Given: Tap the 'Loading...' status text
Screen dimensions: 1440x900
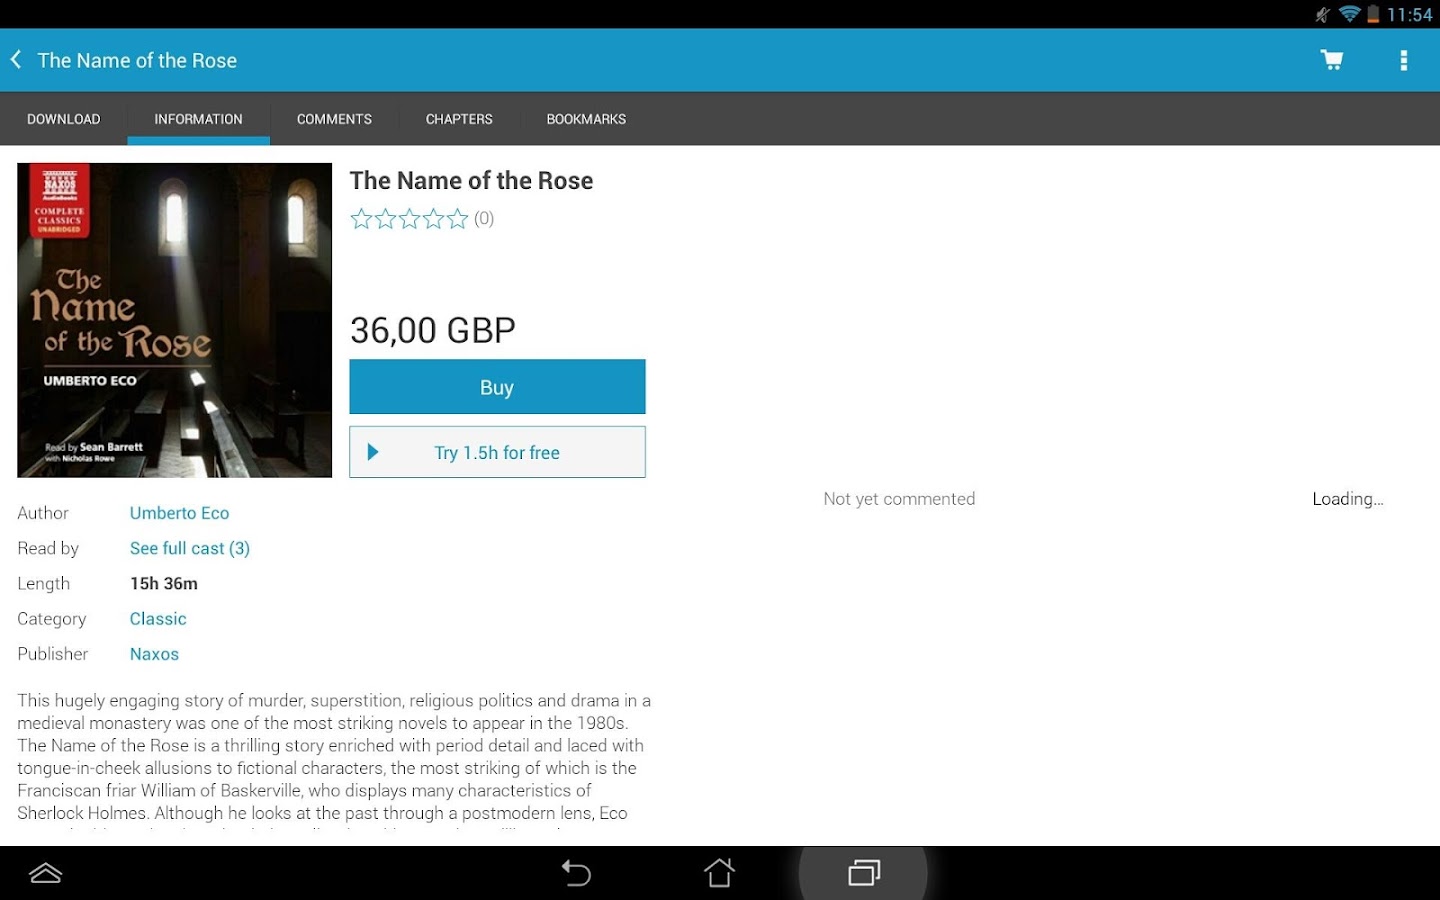Looking at the screenshot, I should pyautogui.click(x=1348, y=499).
